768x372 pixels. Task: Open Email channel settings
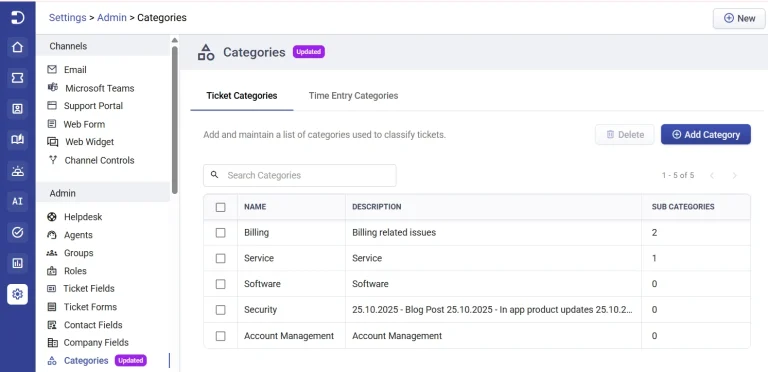75,70
